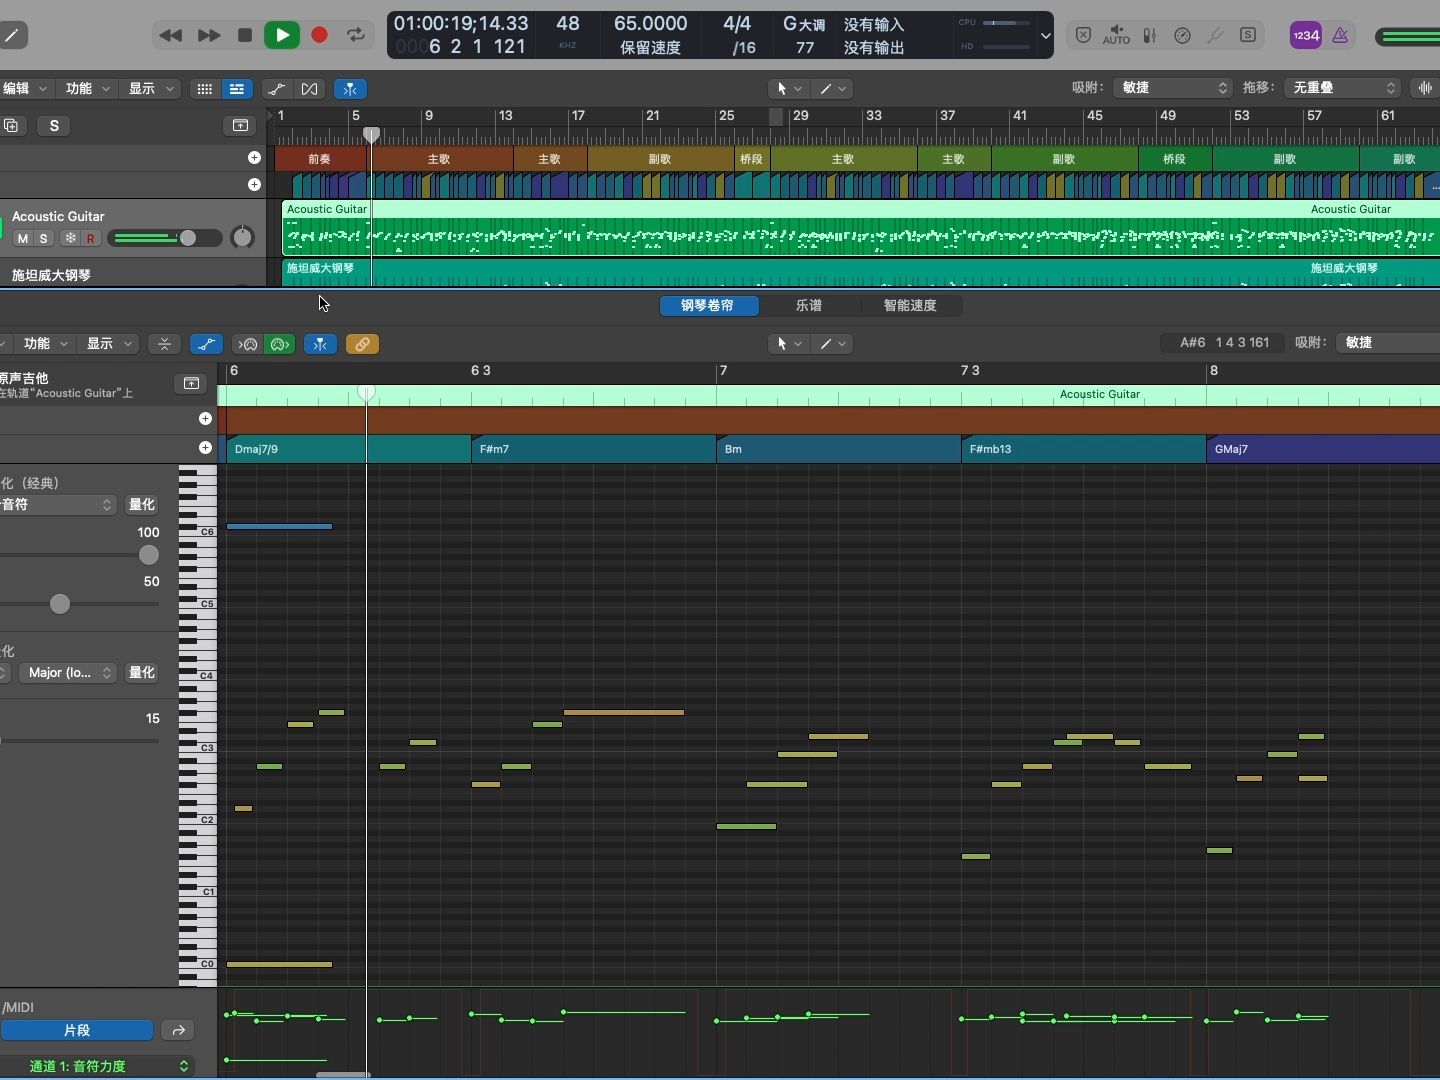The width and height of the screenshot is (1440, 1080).
Task: Click the time quantize 量化 button
Action: (x=142, y=505)
